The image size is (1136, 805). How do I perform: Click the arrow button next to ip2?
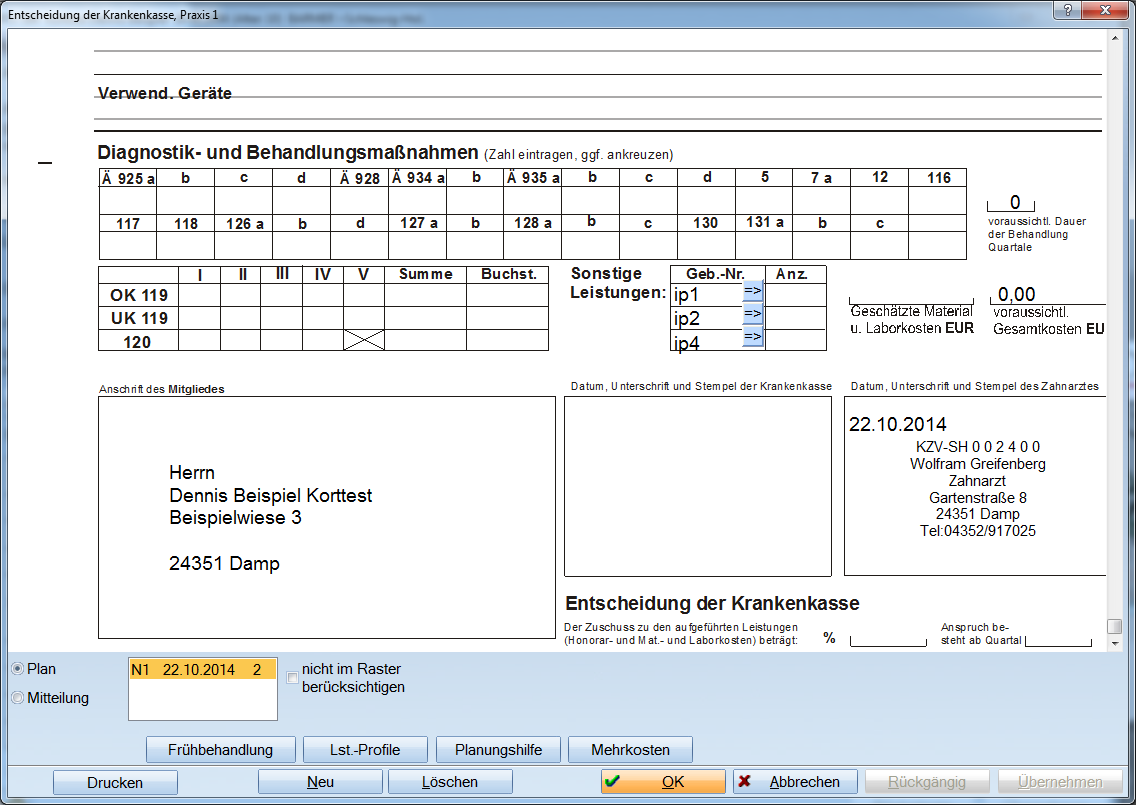click(753, 315)
